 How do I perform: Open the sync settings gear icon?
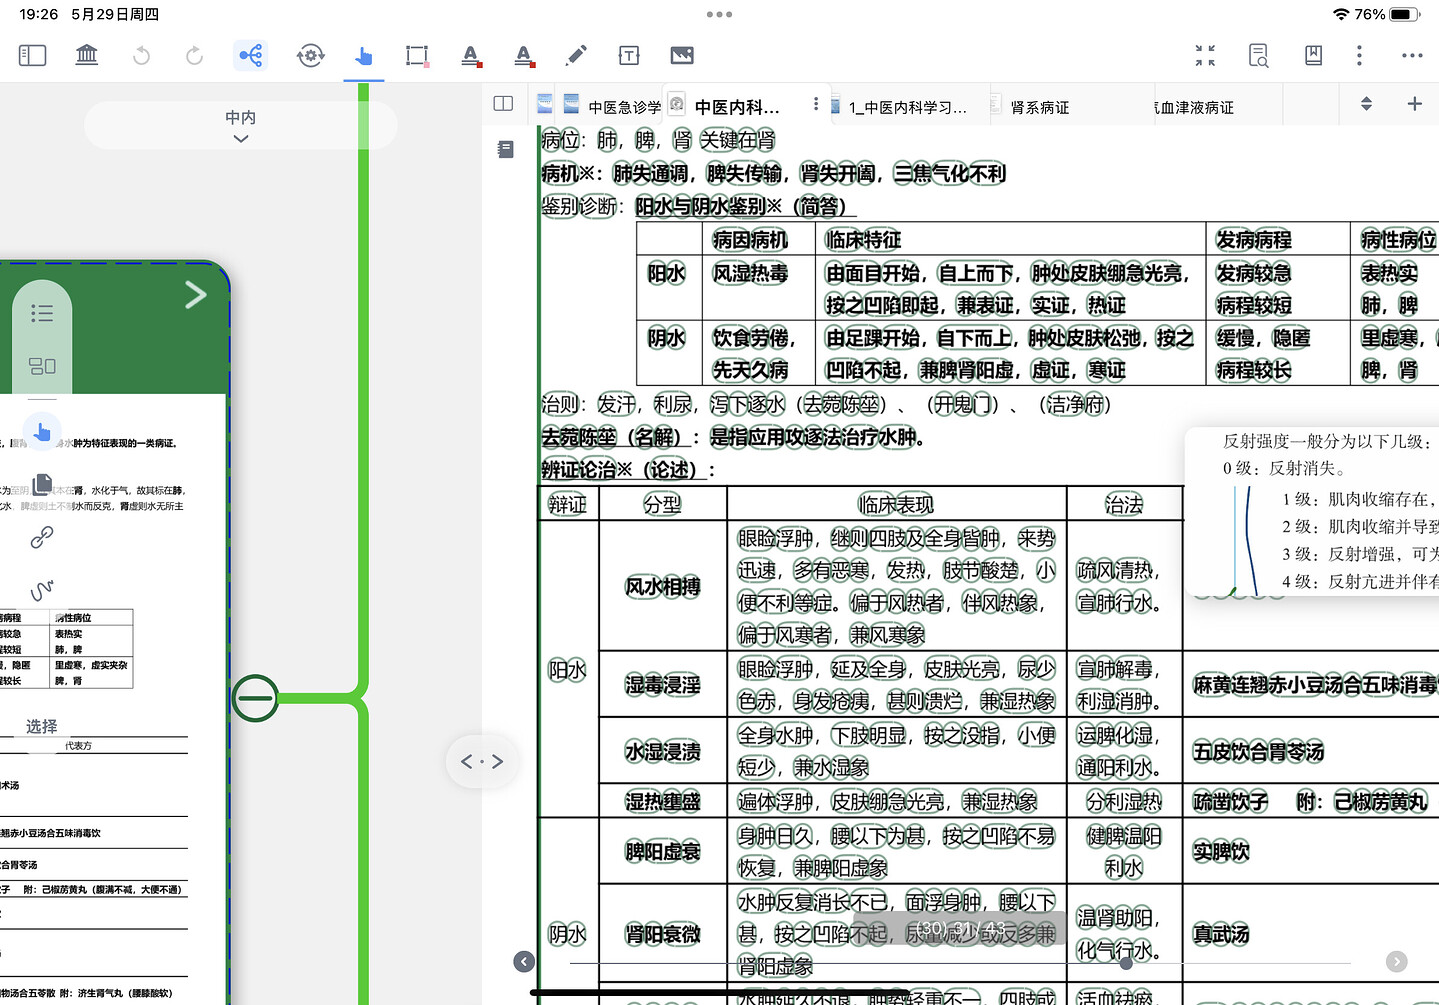tap(310, 55)
